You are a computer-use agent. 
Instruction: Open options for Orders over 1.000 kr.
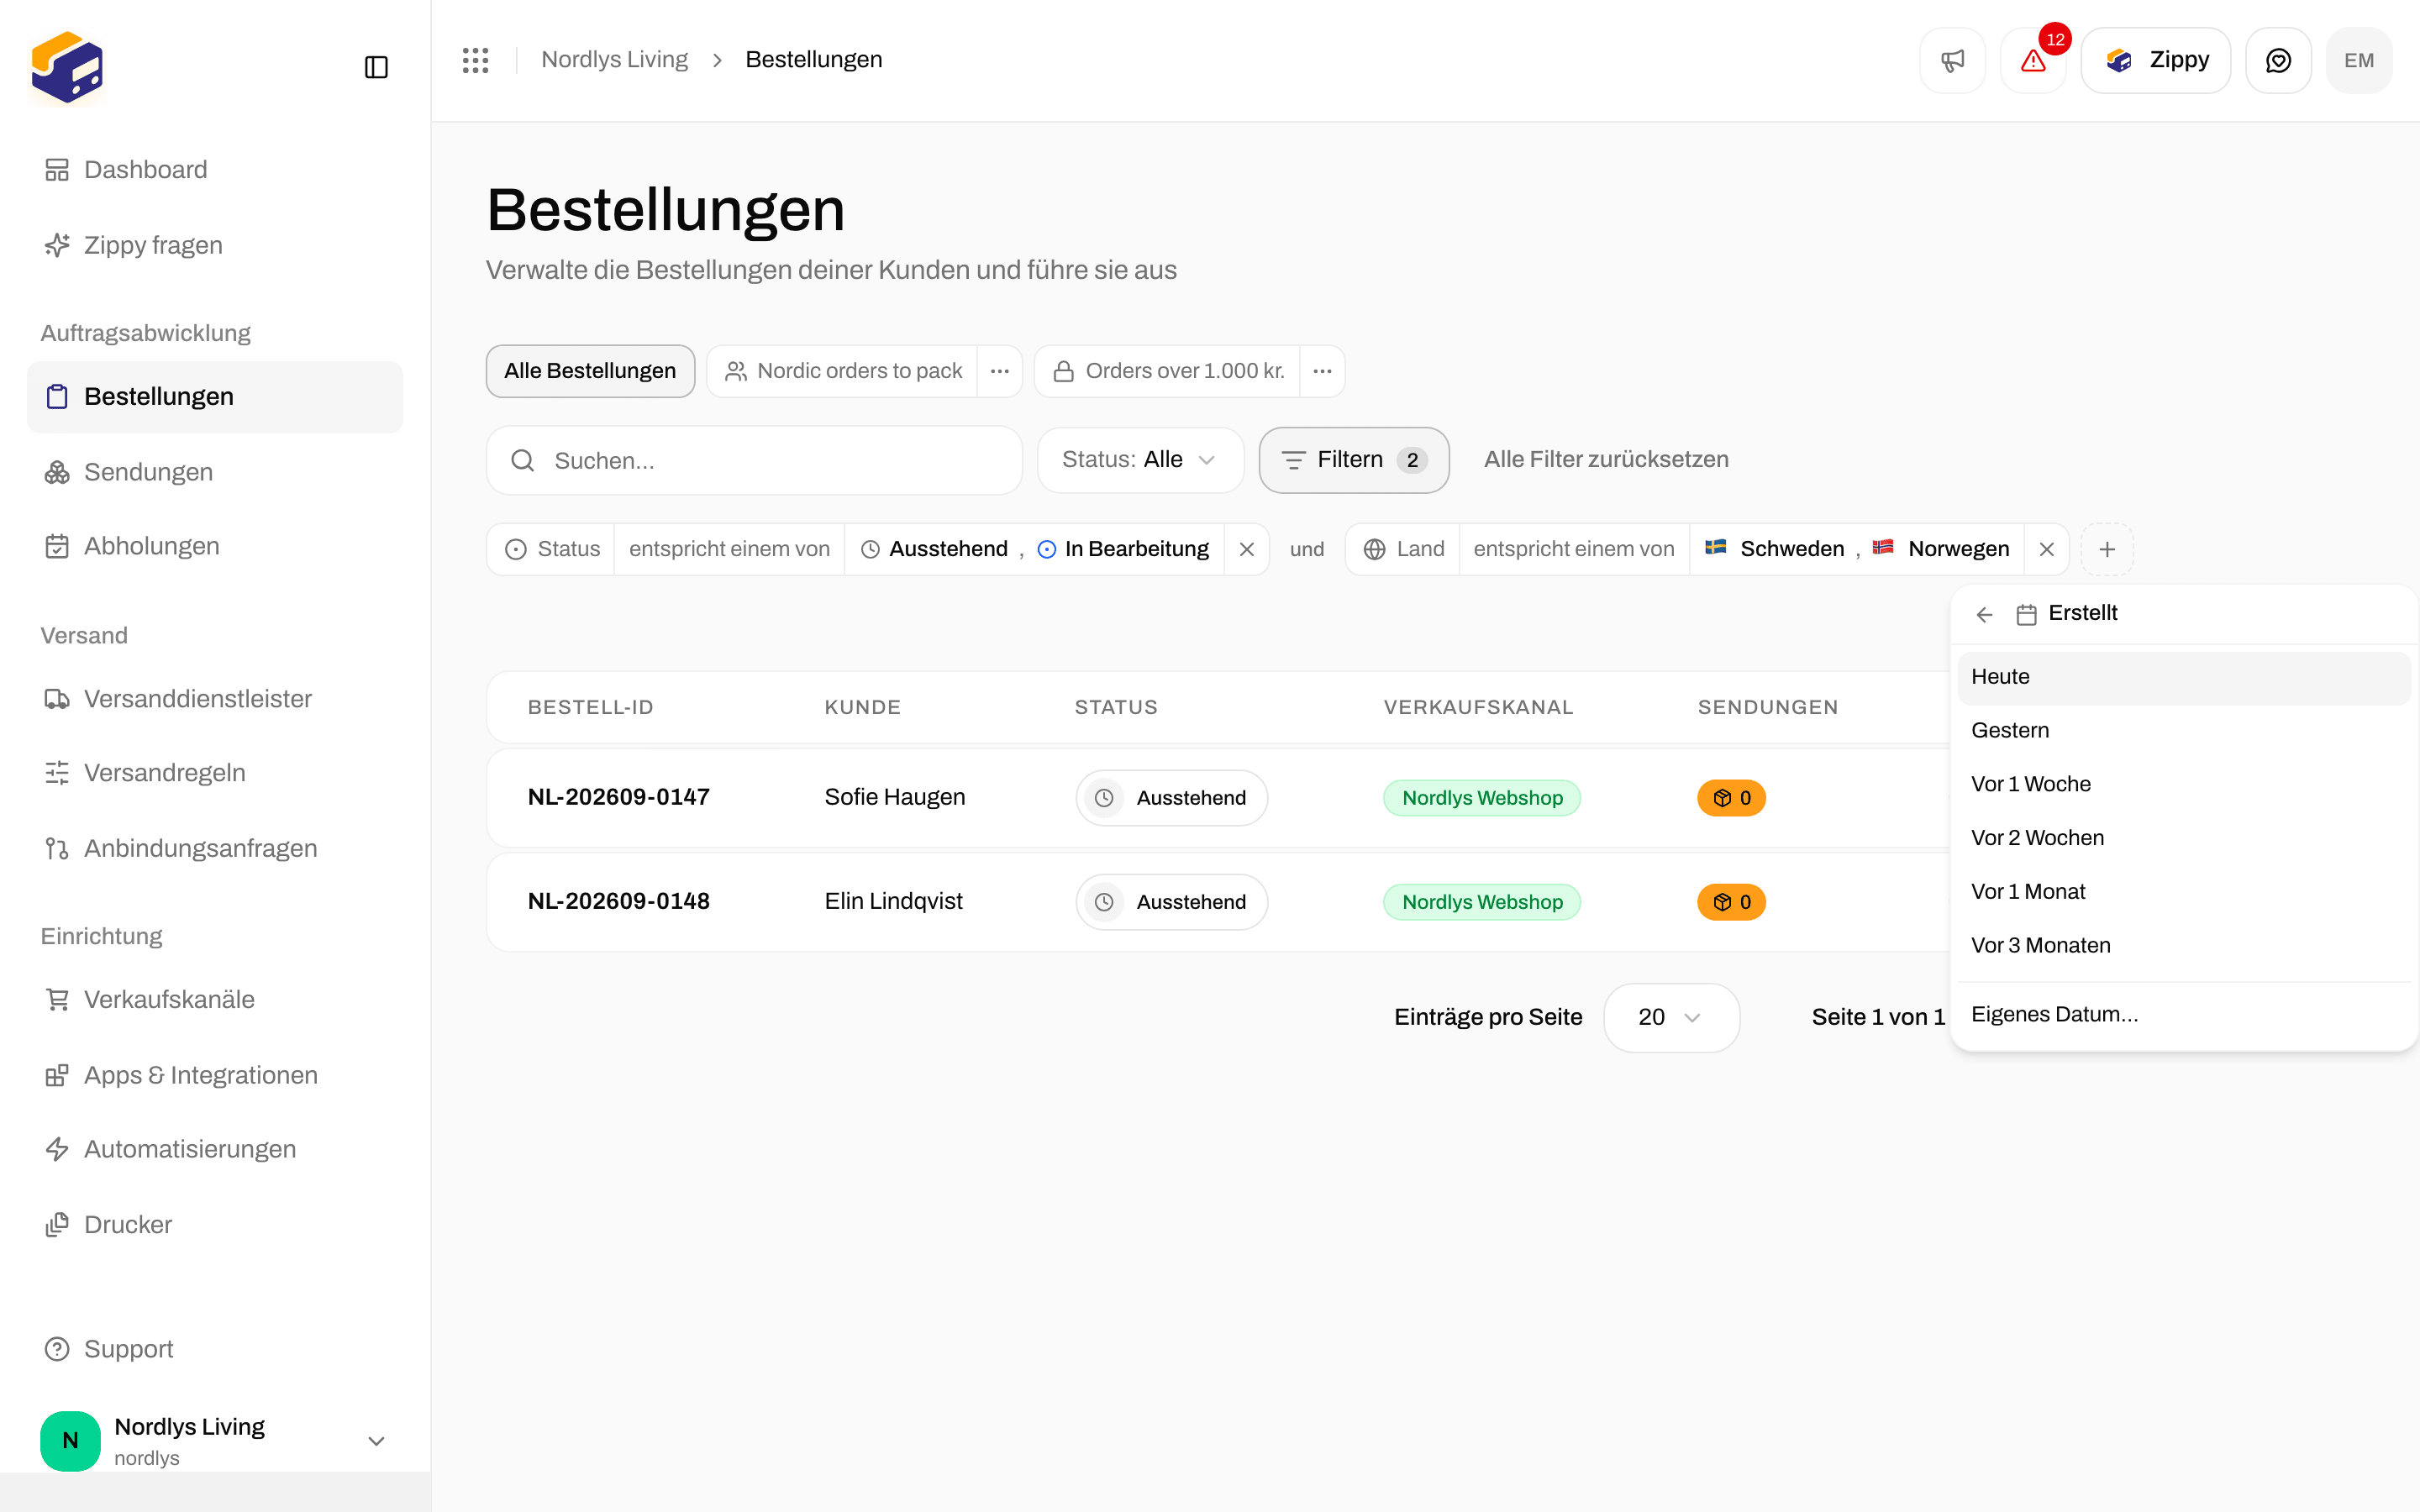pyautogui.click(x=1322, y=371)
